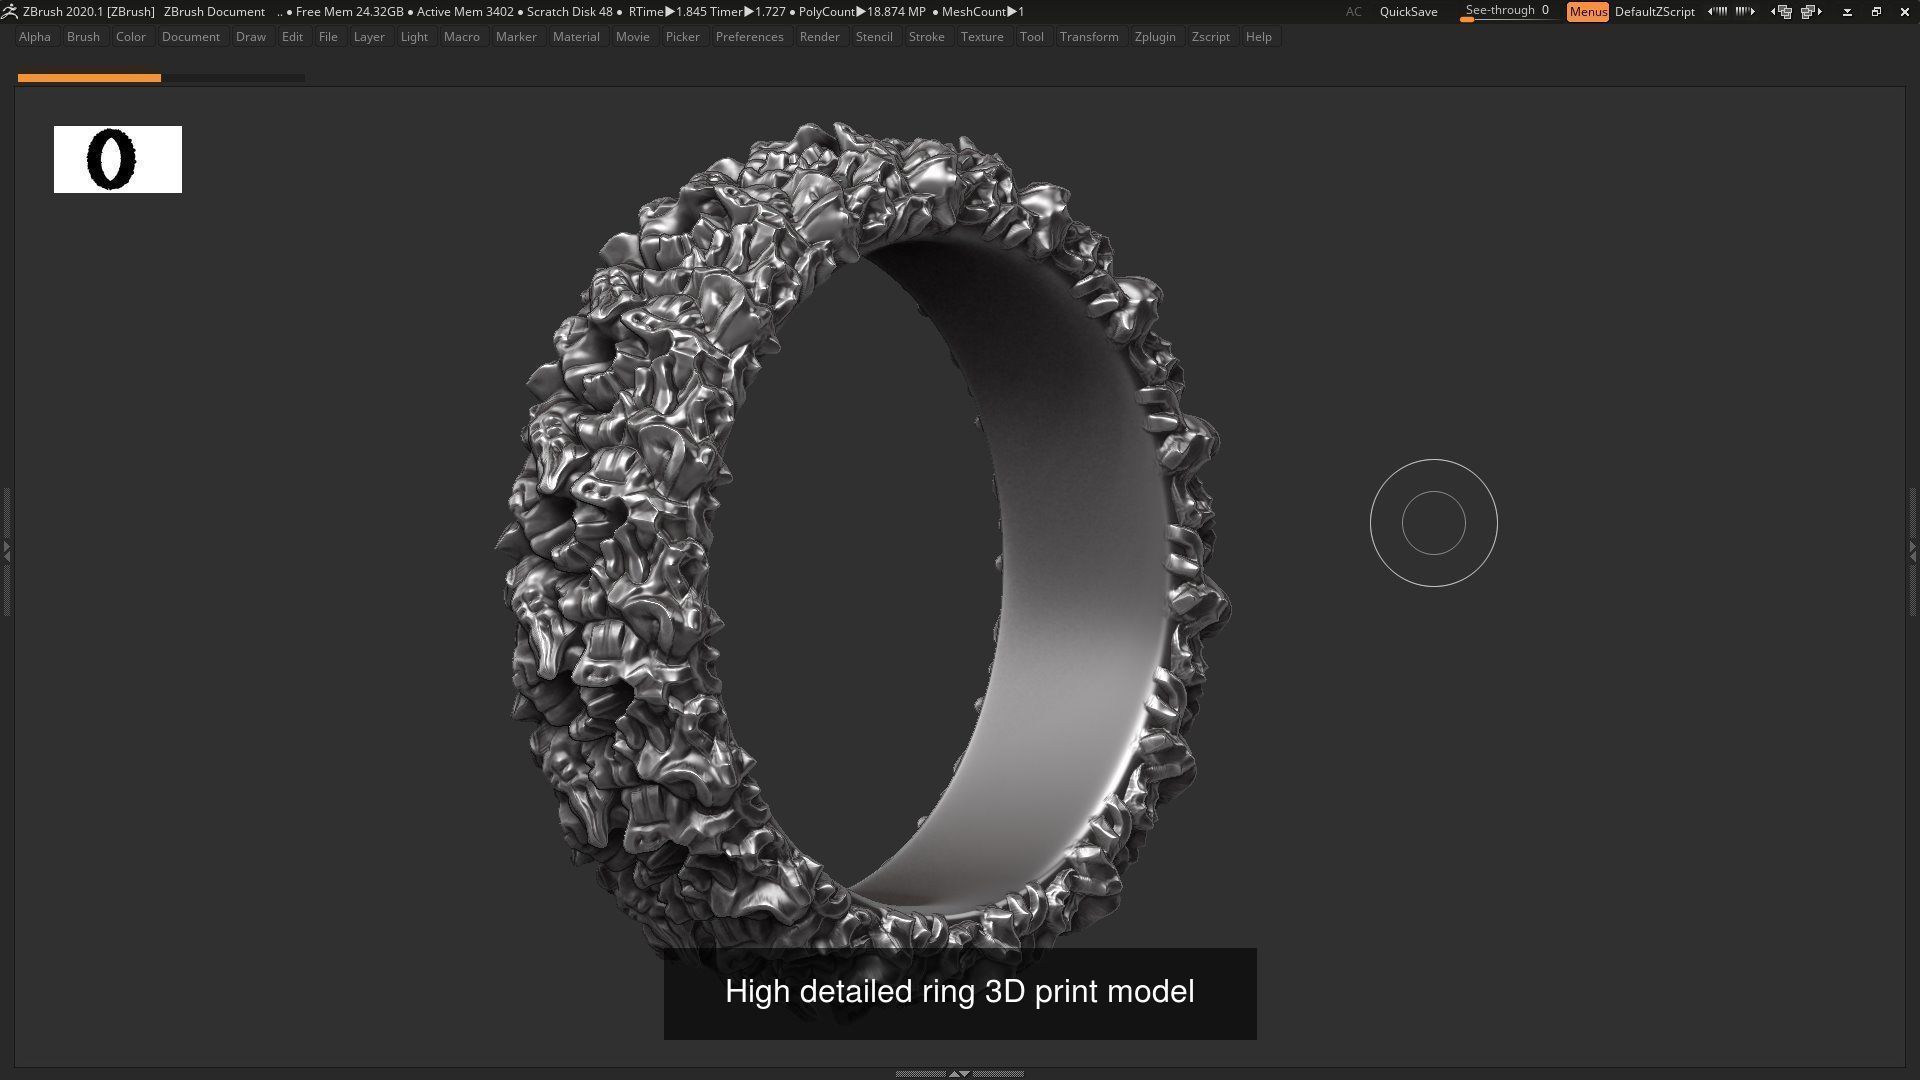Restore down the ZBrush window
1920x1080 pixels.
[x=1876, y=12]
